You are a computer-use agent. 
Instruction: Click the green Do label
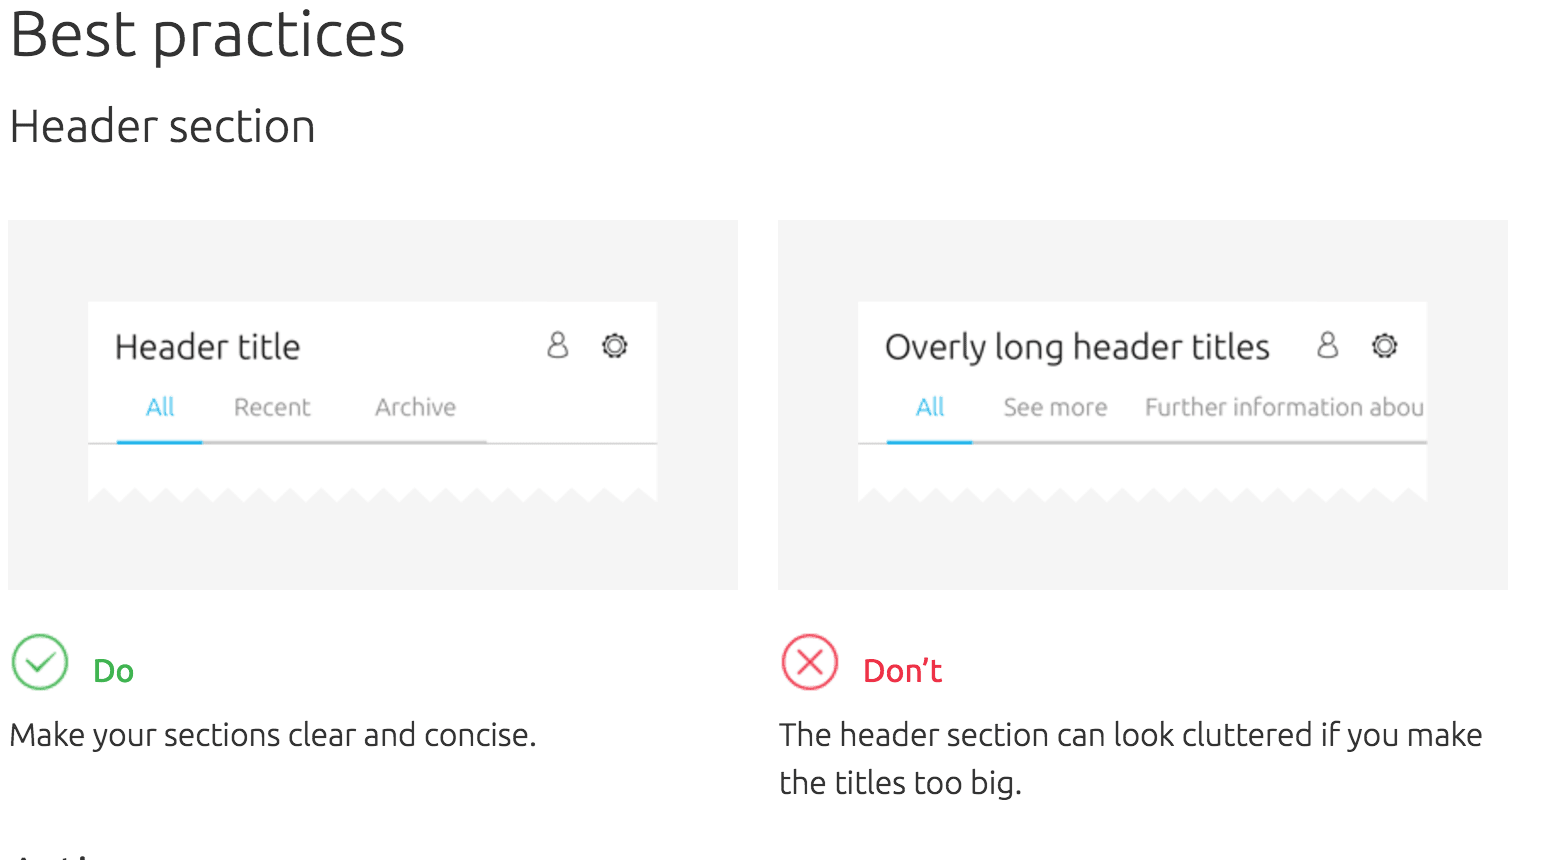(x=113, y=671)
